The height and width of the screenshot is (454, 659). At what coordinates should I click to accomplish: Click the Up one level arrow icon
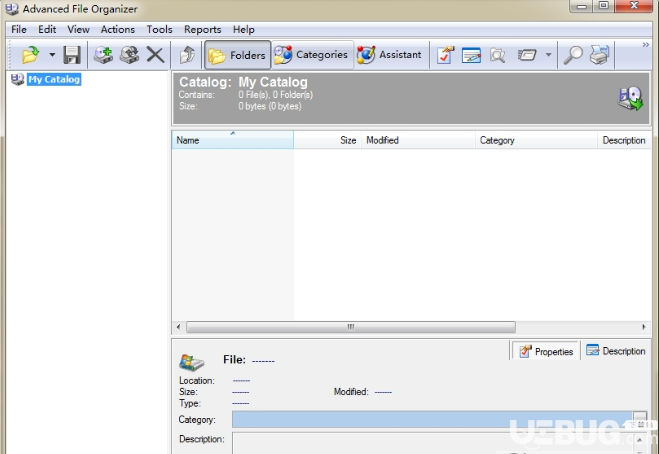click(x=187, y=55)
